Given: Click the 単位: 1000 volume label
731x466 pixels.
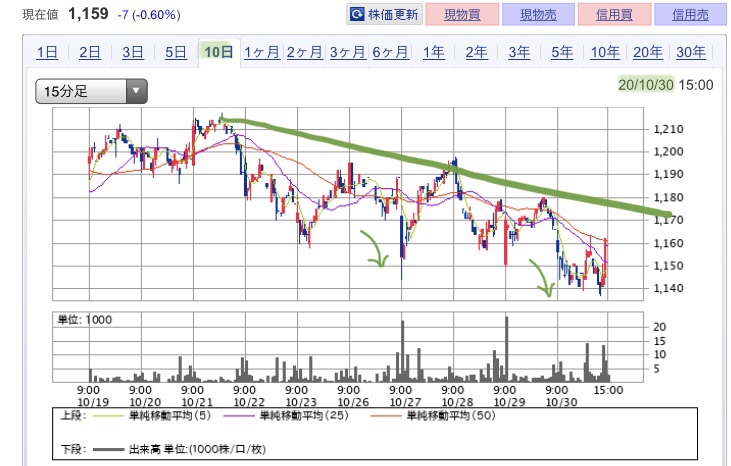Looking at the screenshot, I should pos(85,320).
